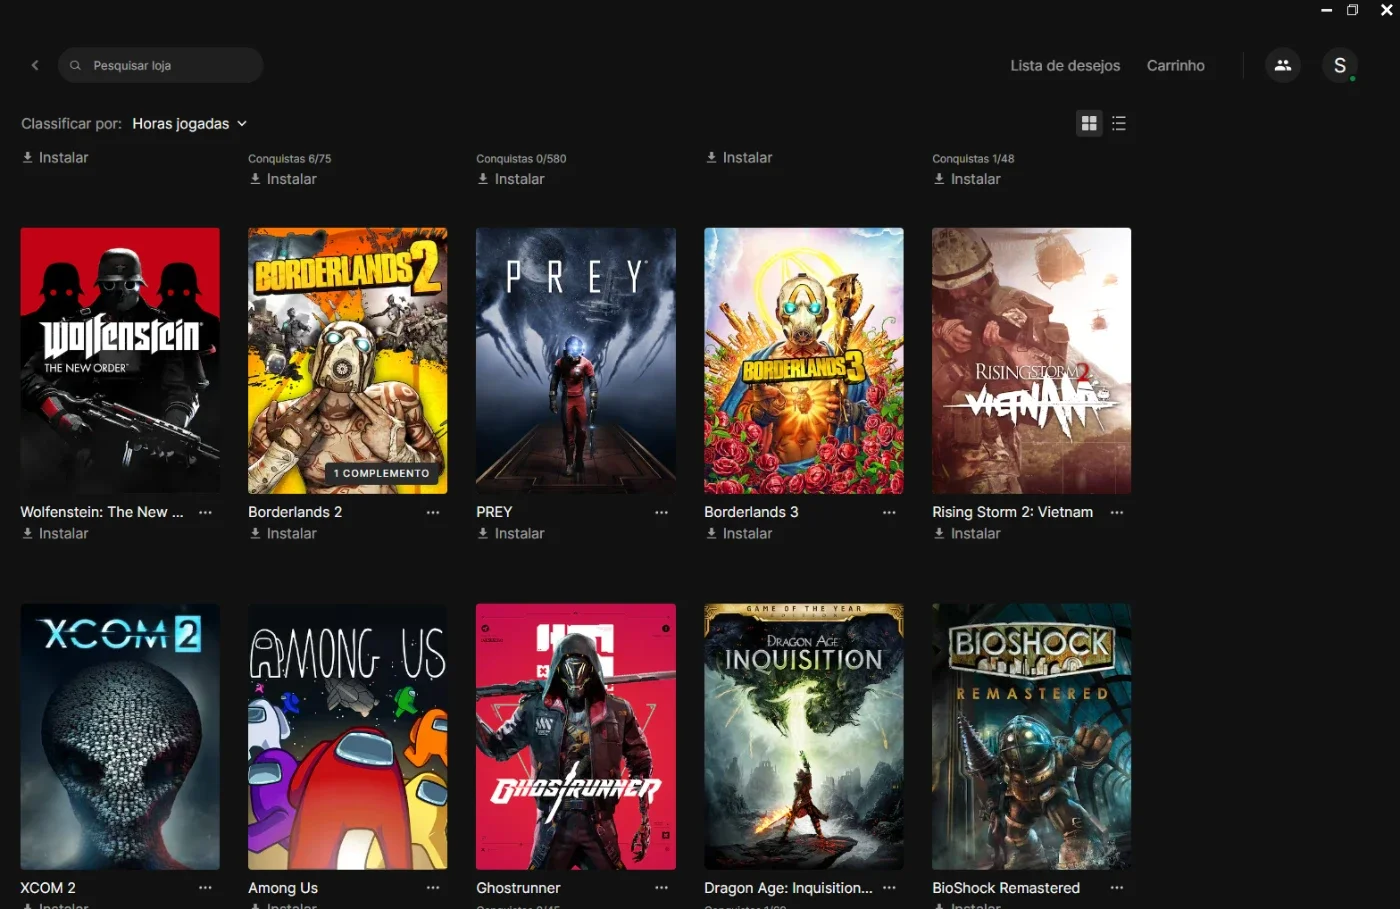The height and width of the screenshot is (909, 1400).
Task: Click the Ghostrunner title text
Action: point(518,888)
